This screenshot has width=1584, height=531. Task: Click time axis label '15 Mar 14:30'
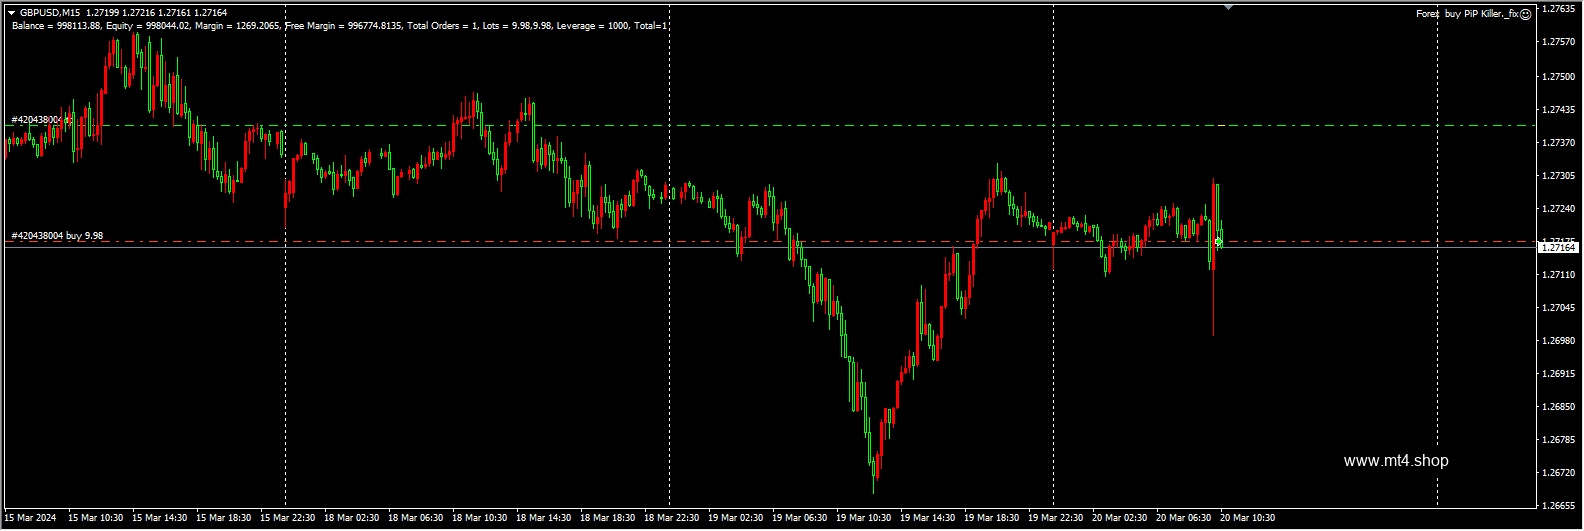(x=159, y=518)
